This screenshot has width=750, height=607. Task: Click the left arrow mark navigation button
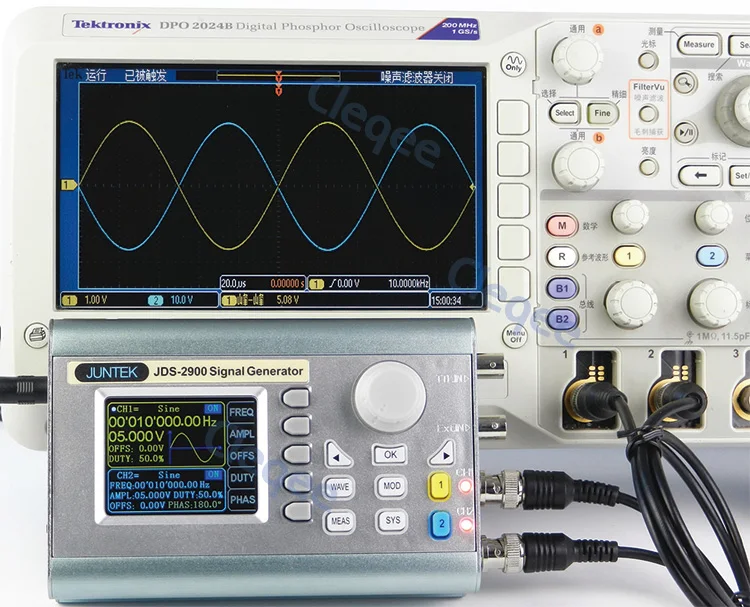coord(700,176)
